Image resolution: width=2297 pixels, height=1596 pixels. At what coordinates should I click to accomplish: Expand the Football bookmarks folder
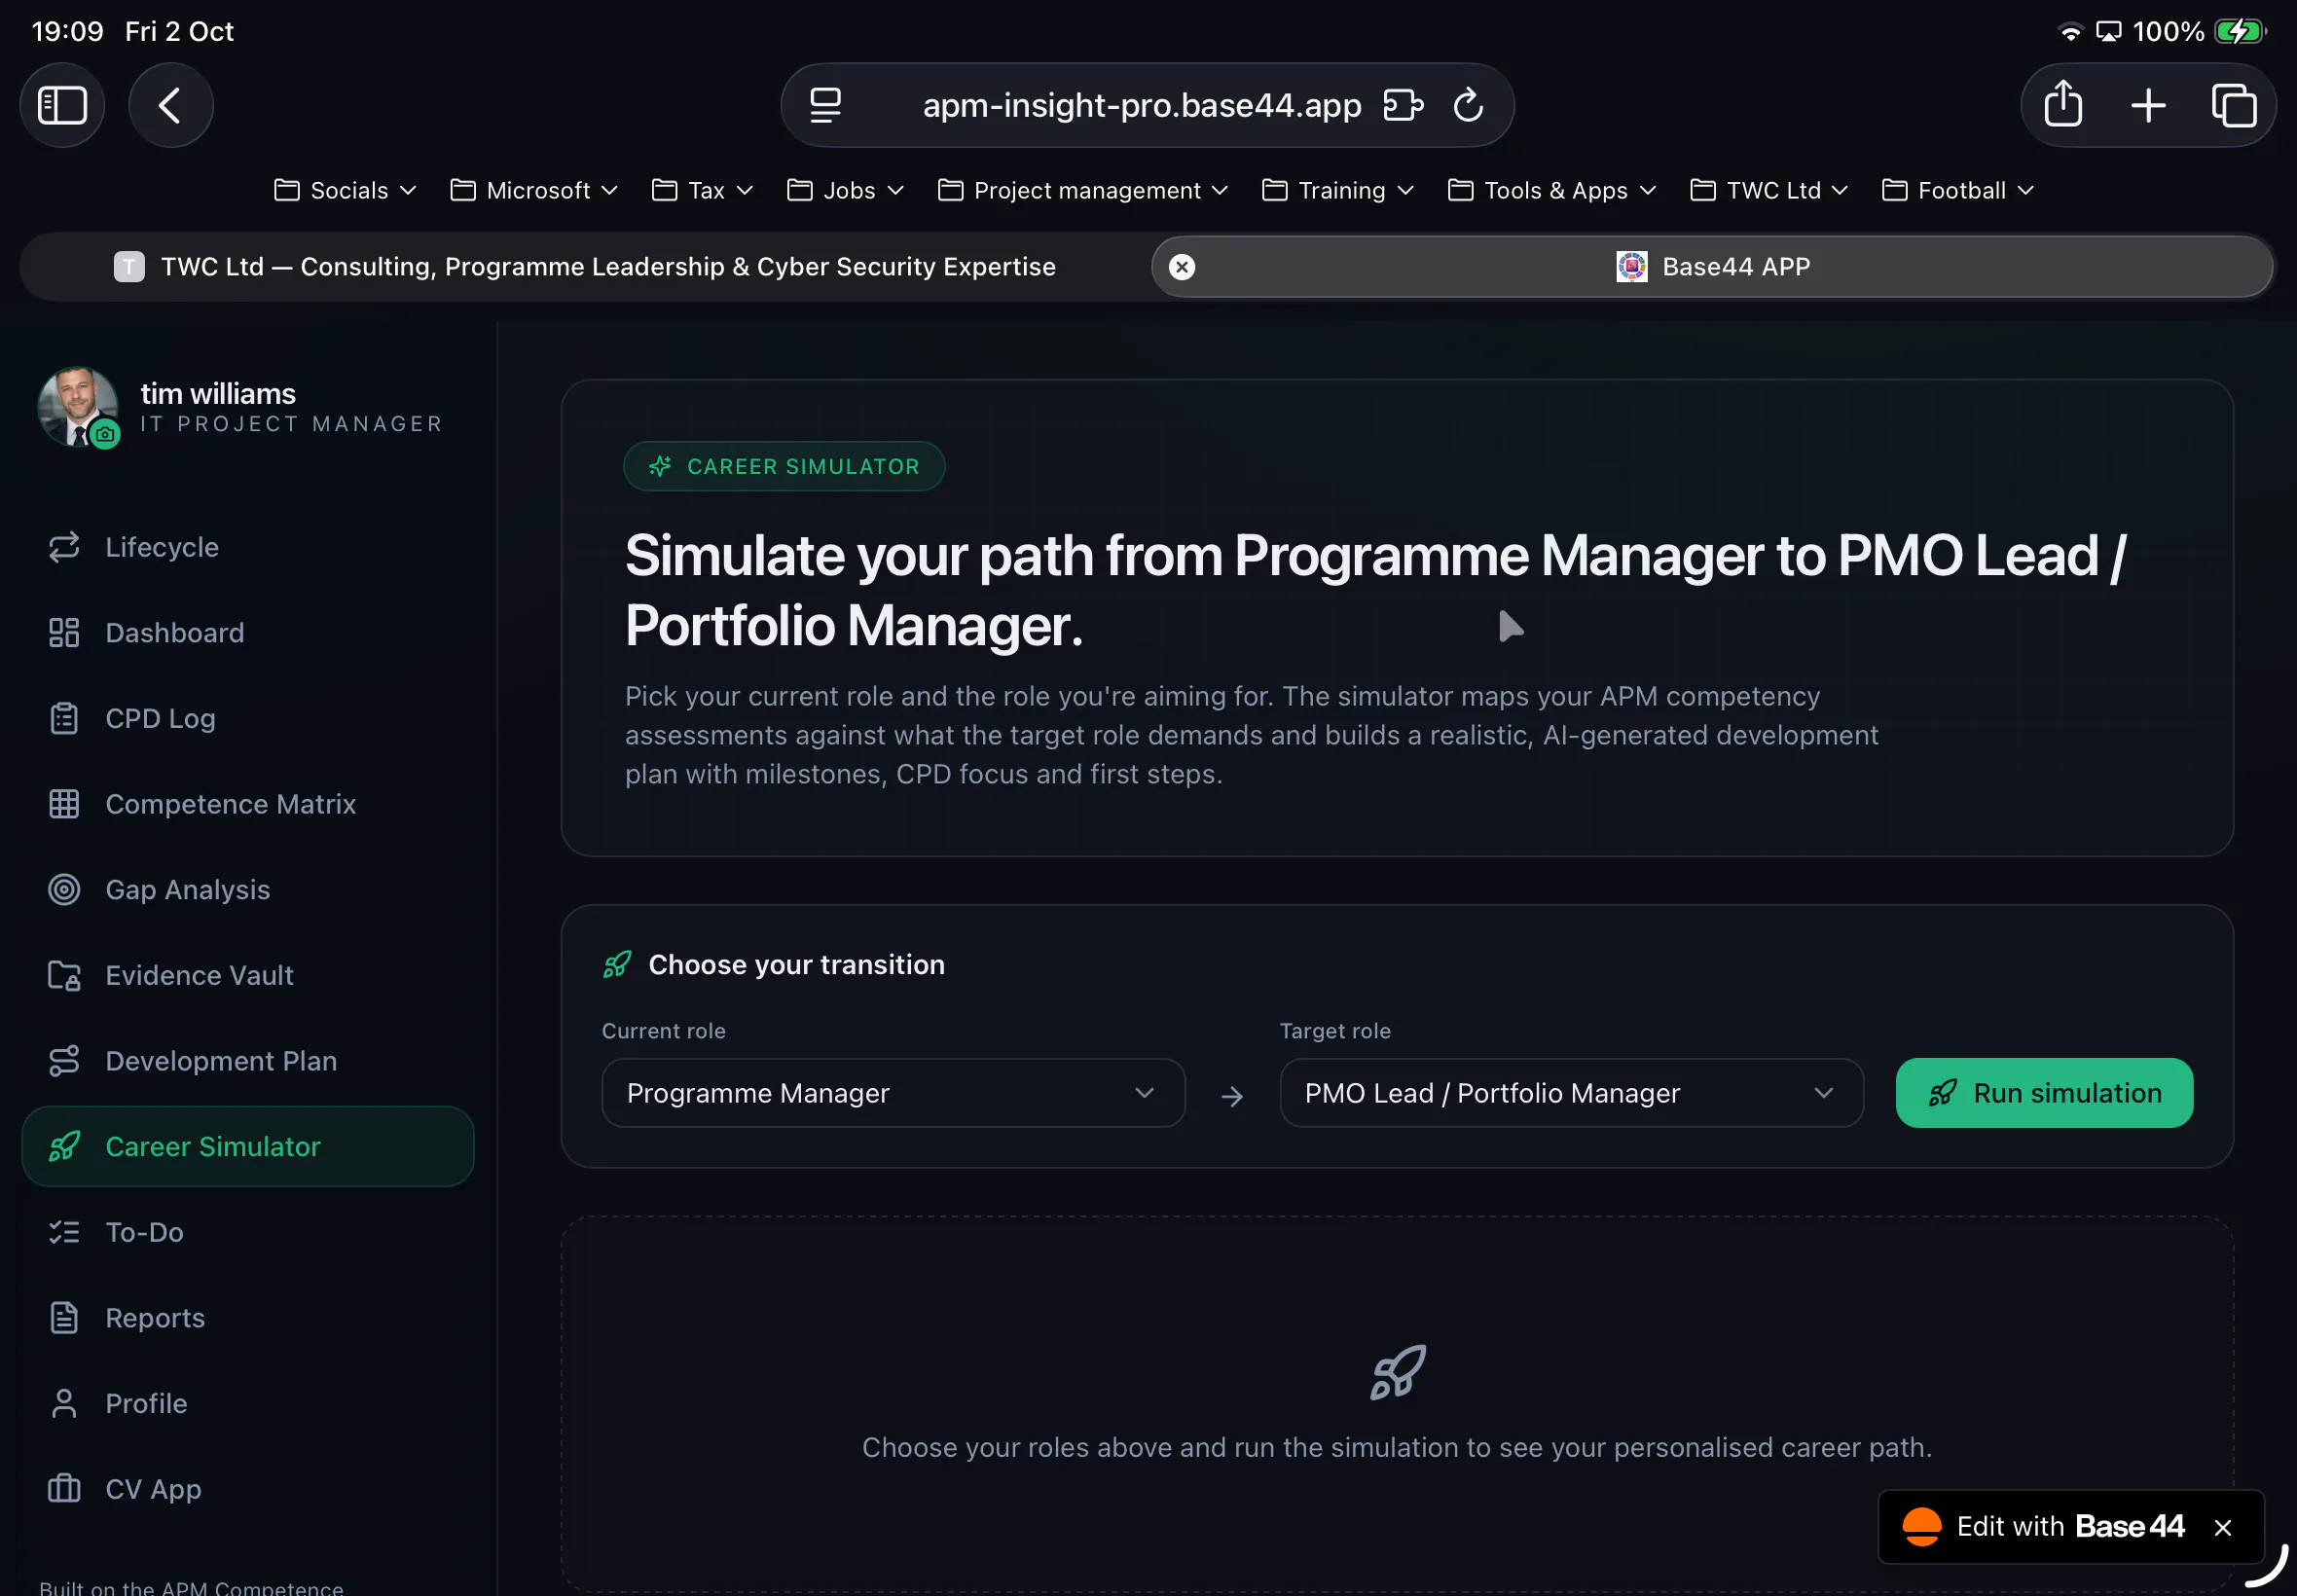coord(1958,190)
